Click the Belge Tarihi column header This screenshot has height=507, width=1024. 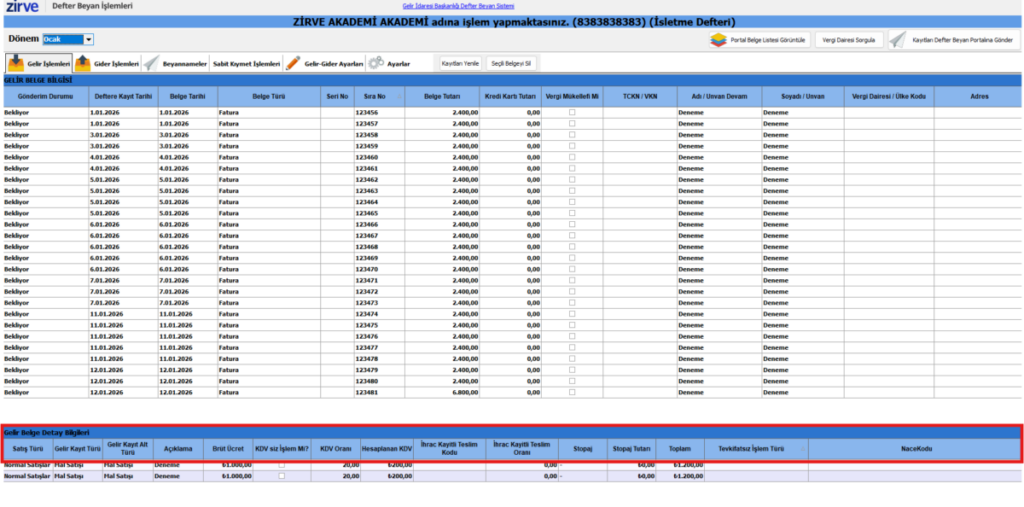tap(188, 96)
